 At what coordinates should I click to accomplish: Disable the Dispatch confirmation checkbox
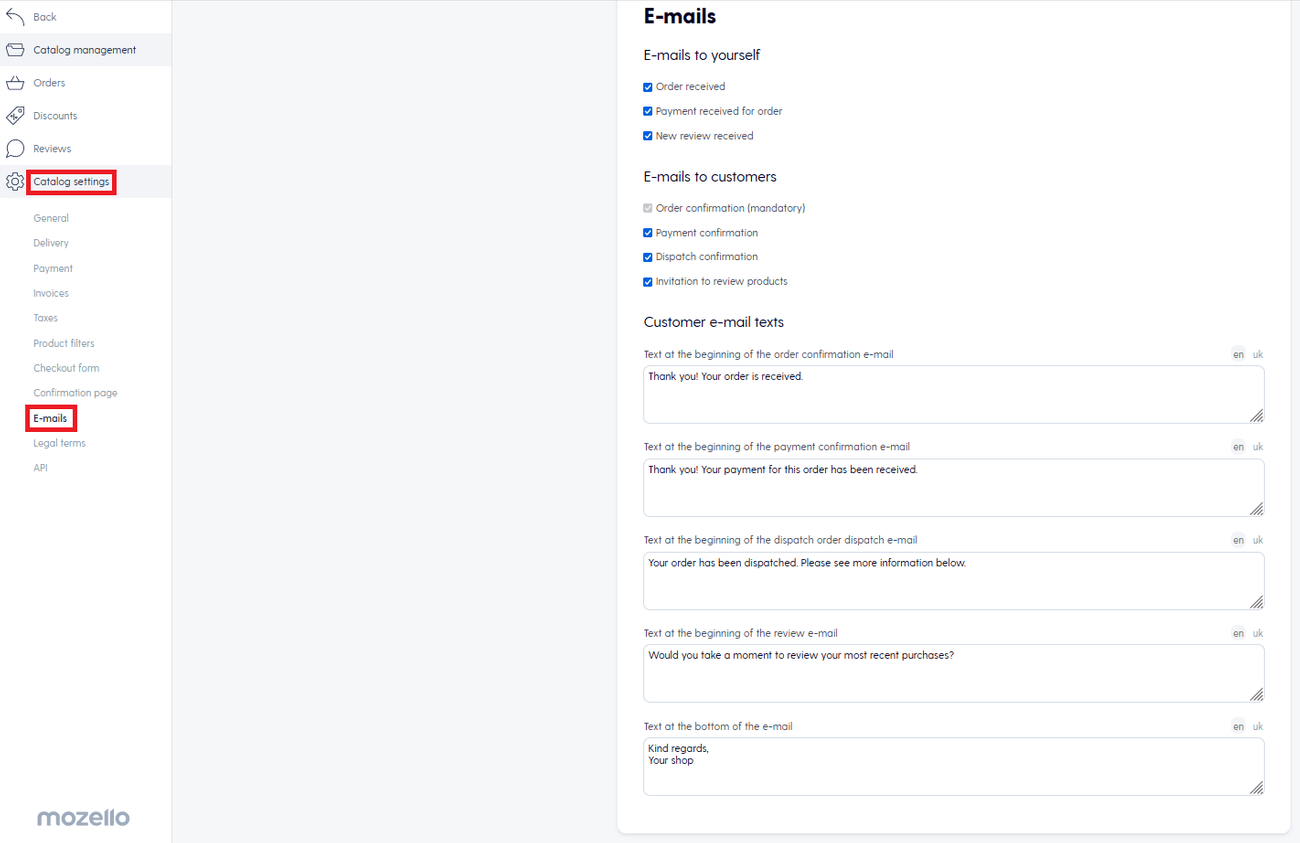click(648, 258)
